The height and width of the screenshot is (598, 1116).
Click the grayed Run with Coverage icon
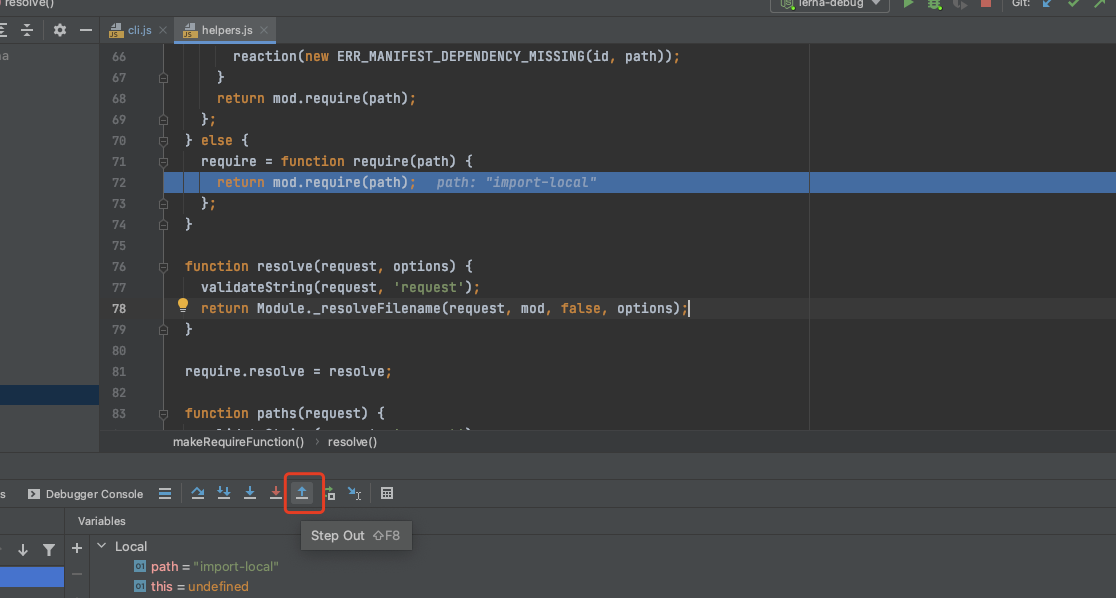click(960, 4)
